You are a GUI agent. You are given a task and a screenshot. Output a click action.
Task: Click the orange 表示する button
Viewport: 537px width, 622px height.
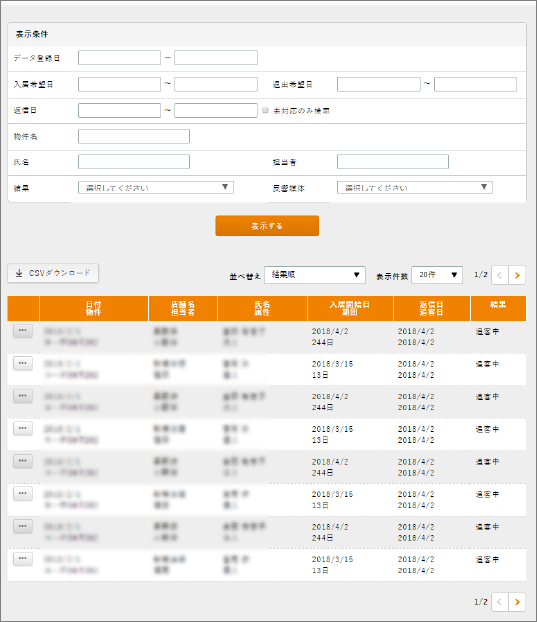pos(267,226)
